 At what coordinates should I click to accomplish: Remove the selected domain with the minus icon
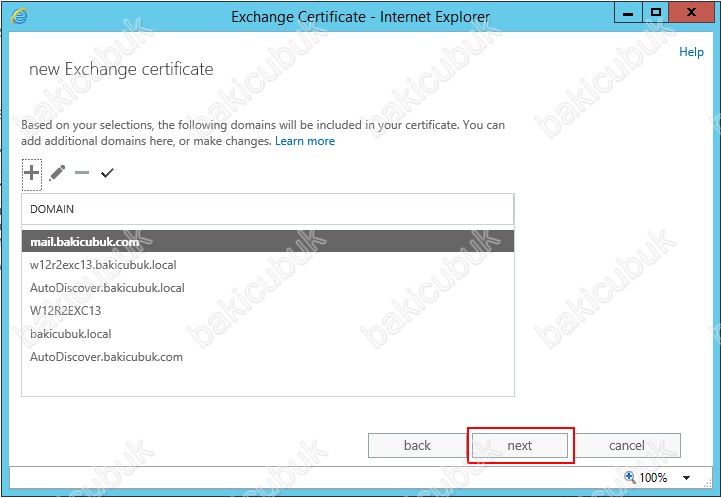point(82,173)
